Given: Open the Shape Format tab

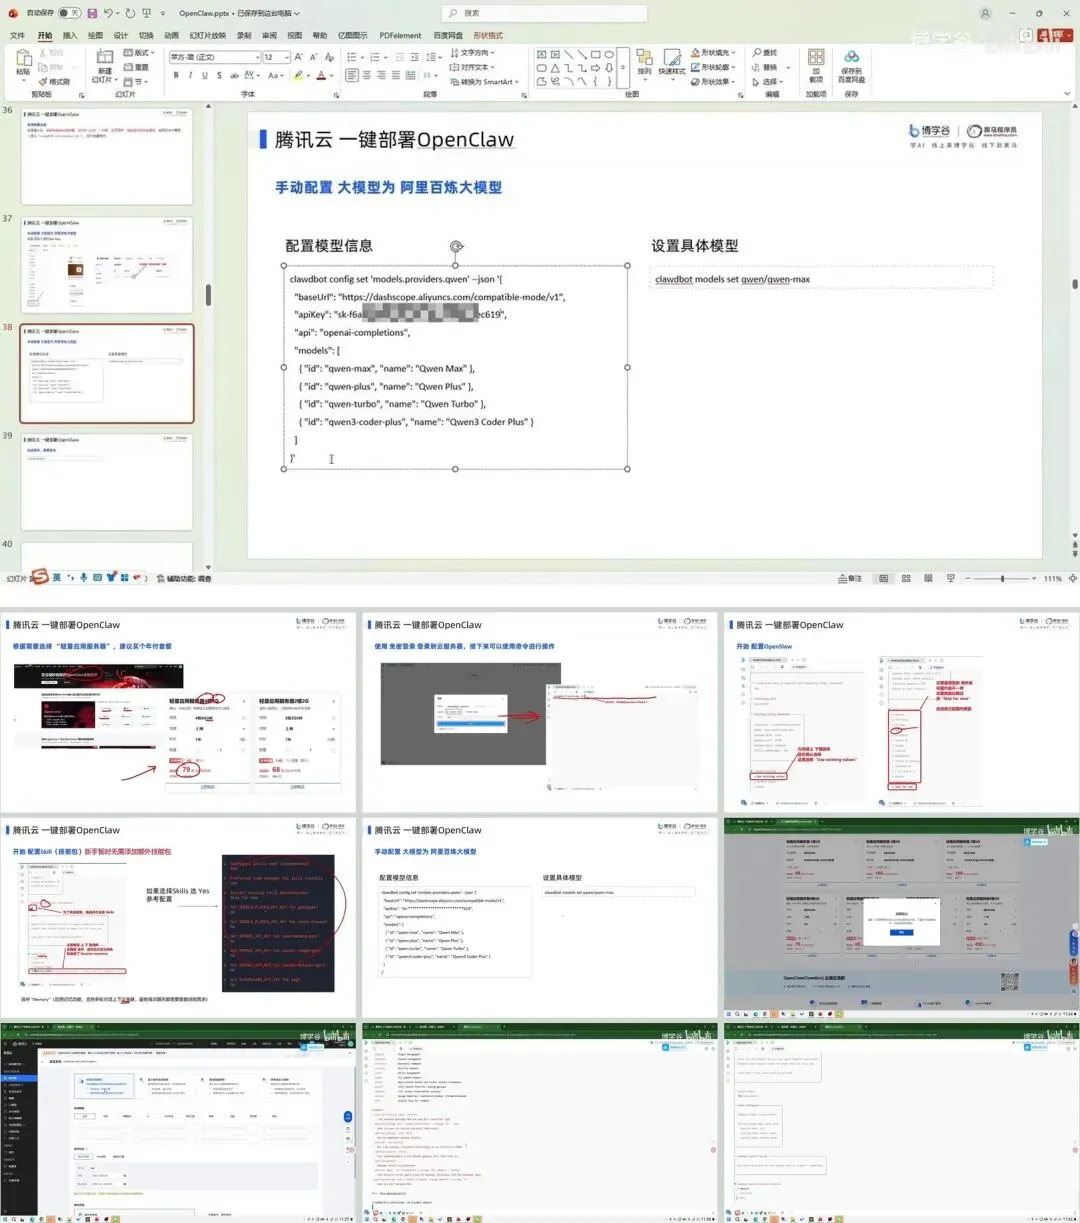Looking at the screenshot, I should (x=488, y=35).
